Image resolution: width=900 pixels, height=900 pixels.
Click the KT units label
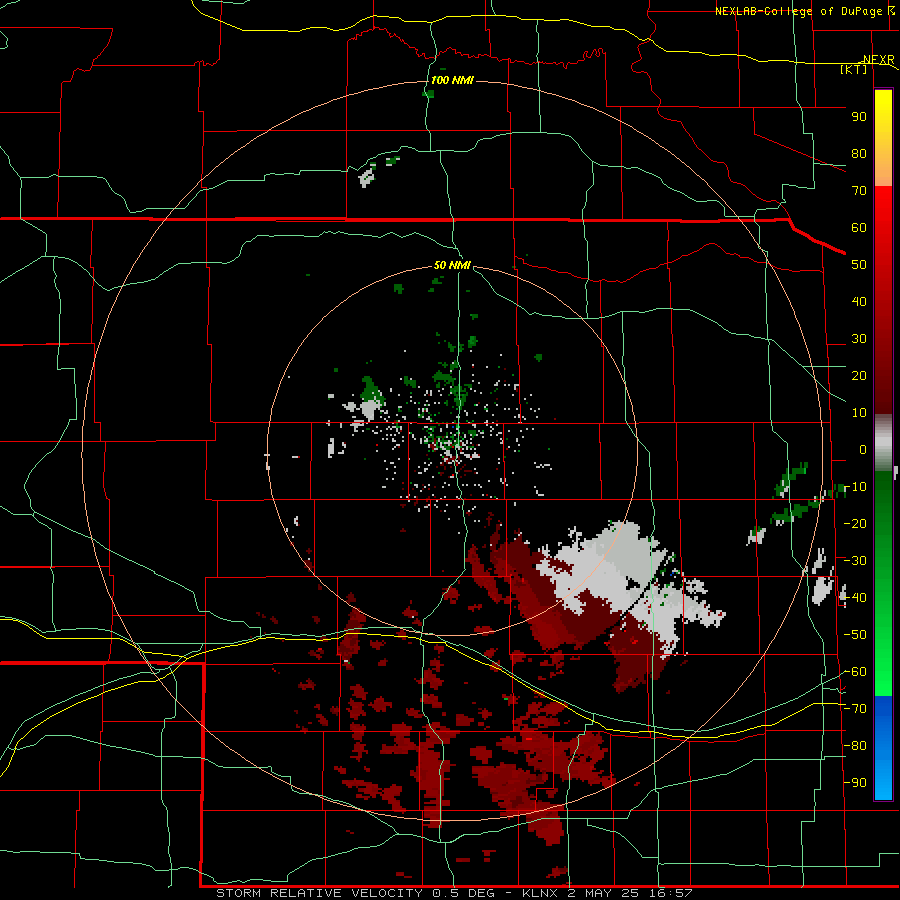coord(854,69)
